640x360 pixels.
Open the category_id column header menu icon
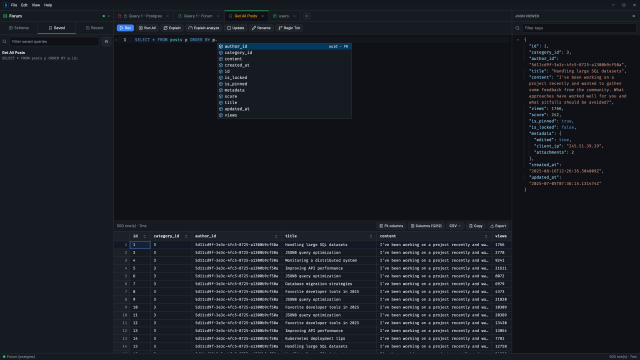(x=186, y=236)
